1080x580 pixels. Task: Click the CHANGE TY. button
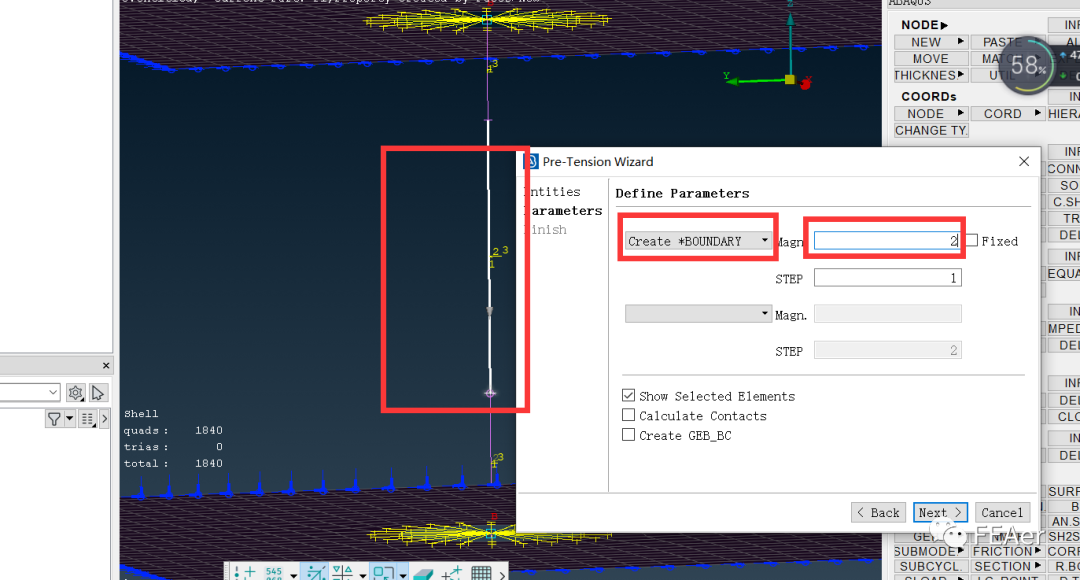pyautogui.click(x=931, y=130)
